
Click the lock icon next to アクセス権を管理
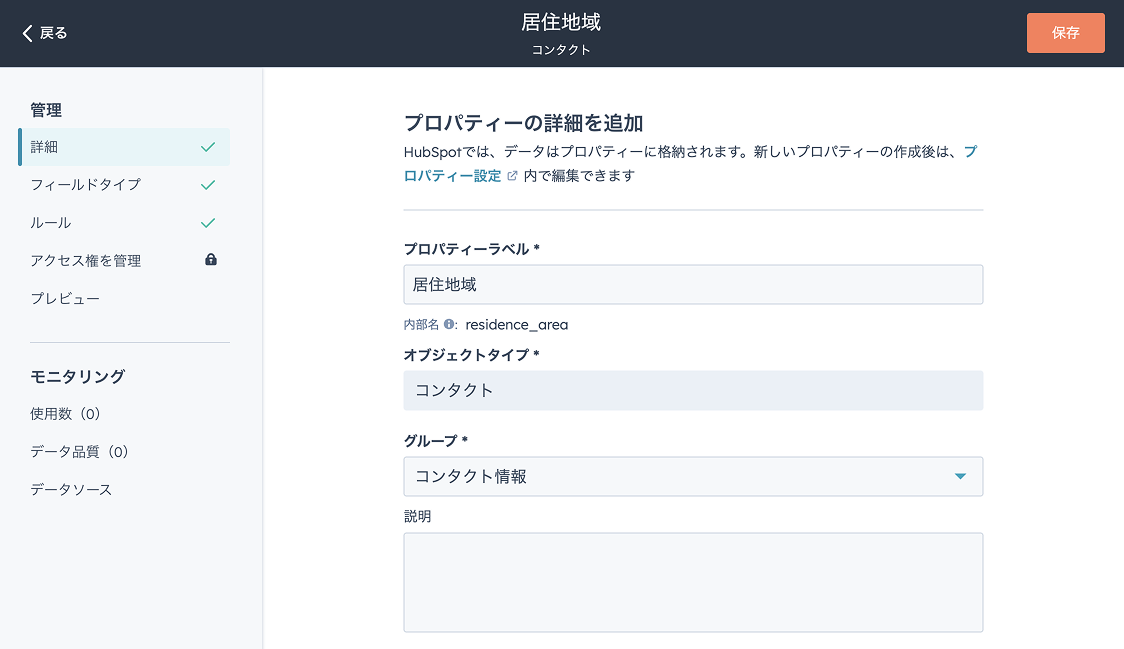coord(211,260)
